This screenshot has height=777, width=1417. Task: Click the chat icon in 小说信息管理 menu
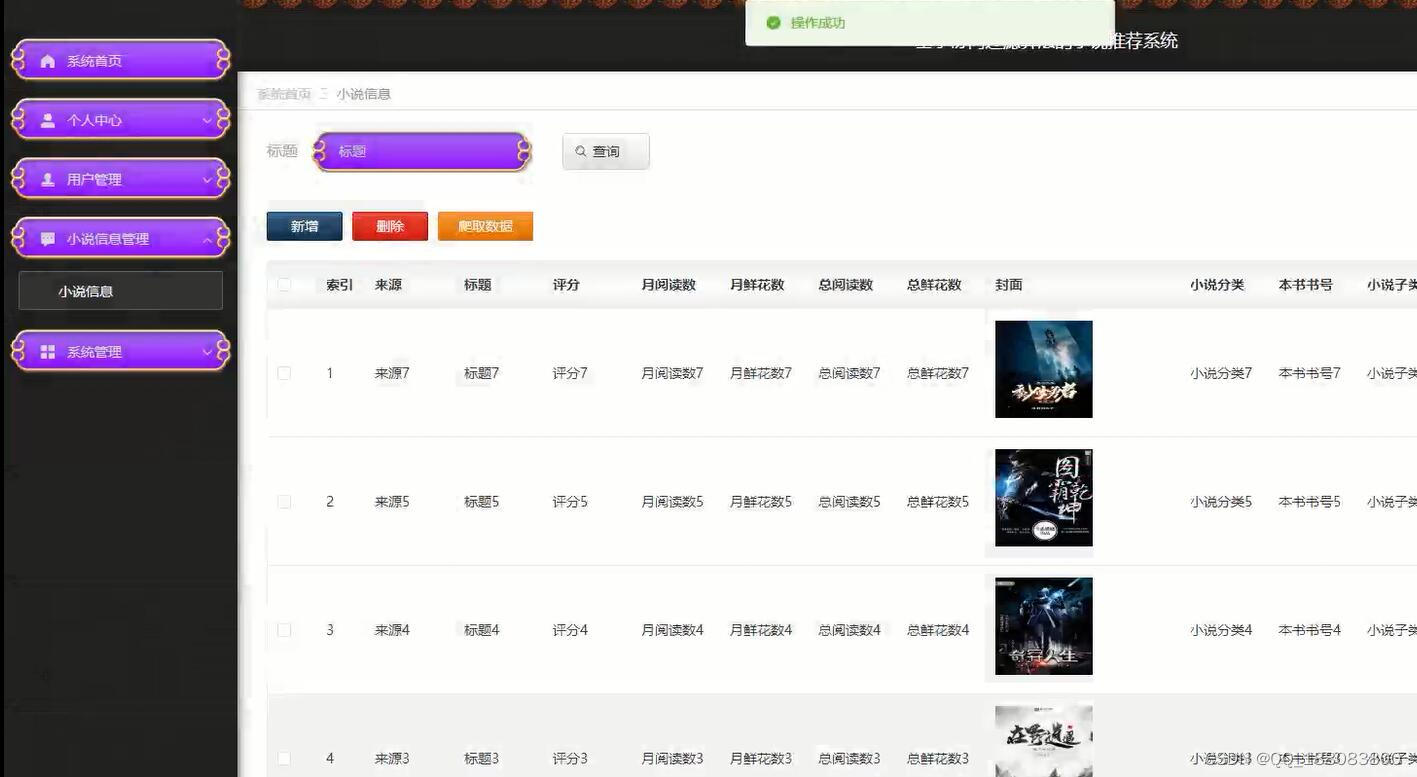pos(47,239)
